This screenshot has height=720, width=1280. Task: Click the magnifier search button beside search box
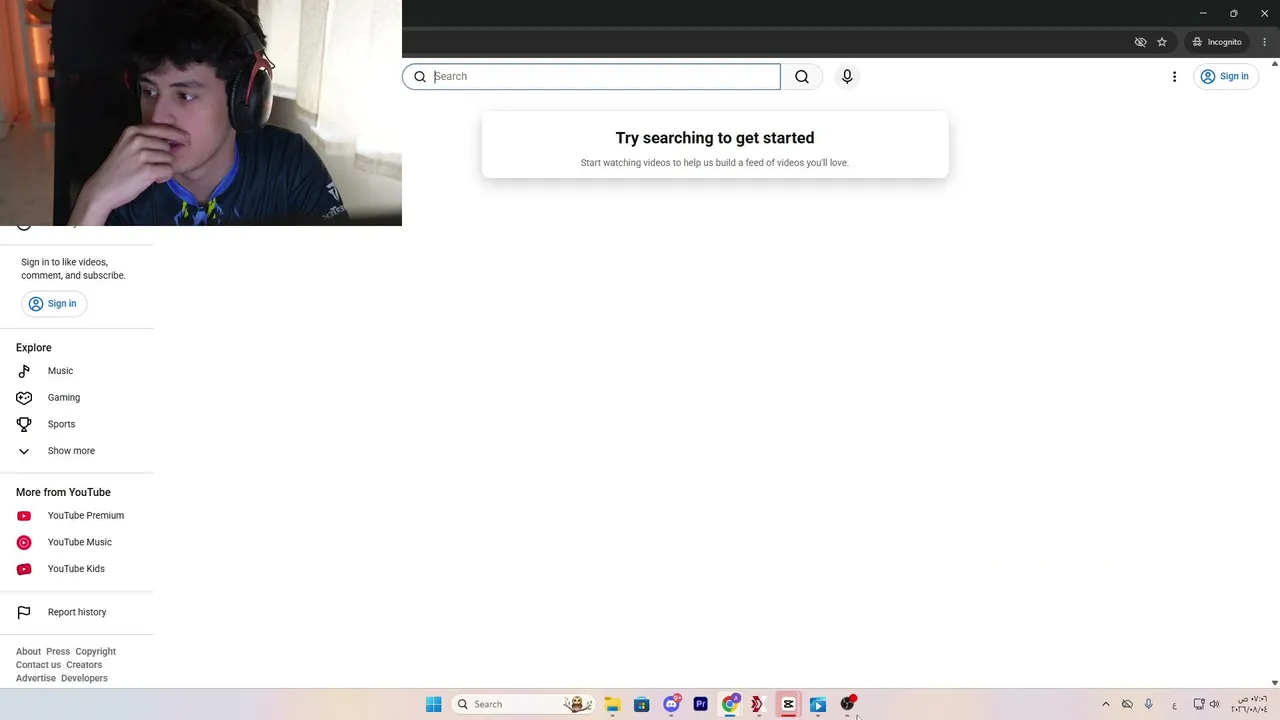802,76
